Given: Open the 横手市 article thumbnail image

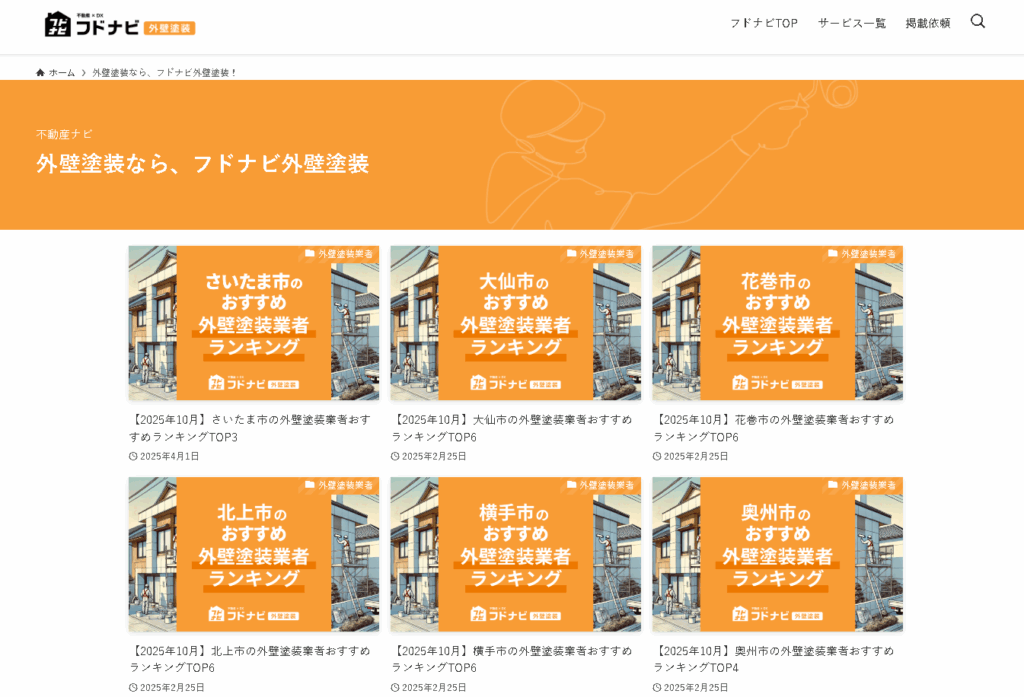Looking at the screenshot, I should click(x=515, y=554).
